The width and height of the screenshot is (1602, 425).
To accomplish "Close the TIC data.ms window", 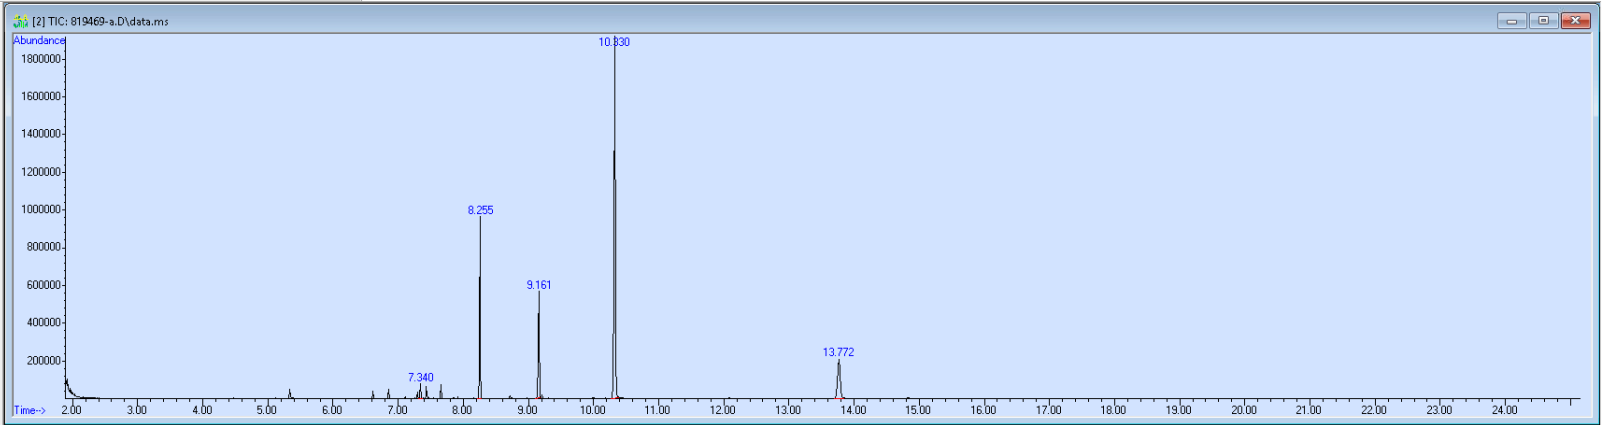I will [x=1575, y=20].
